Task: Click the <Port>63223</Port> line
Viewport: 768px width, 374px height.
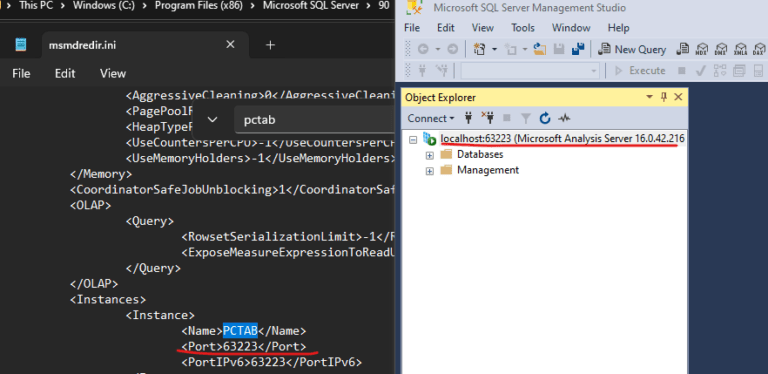Action: [243, 347]
